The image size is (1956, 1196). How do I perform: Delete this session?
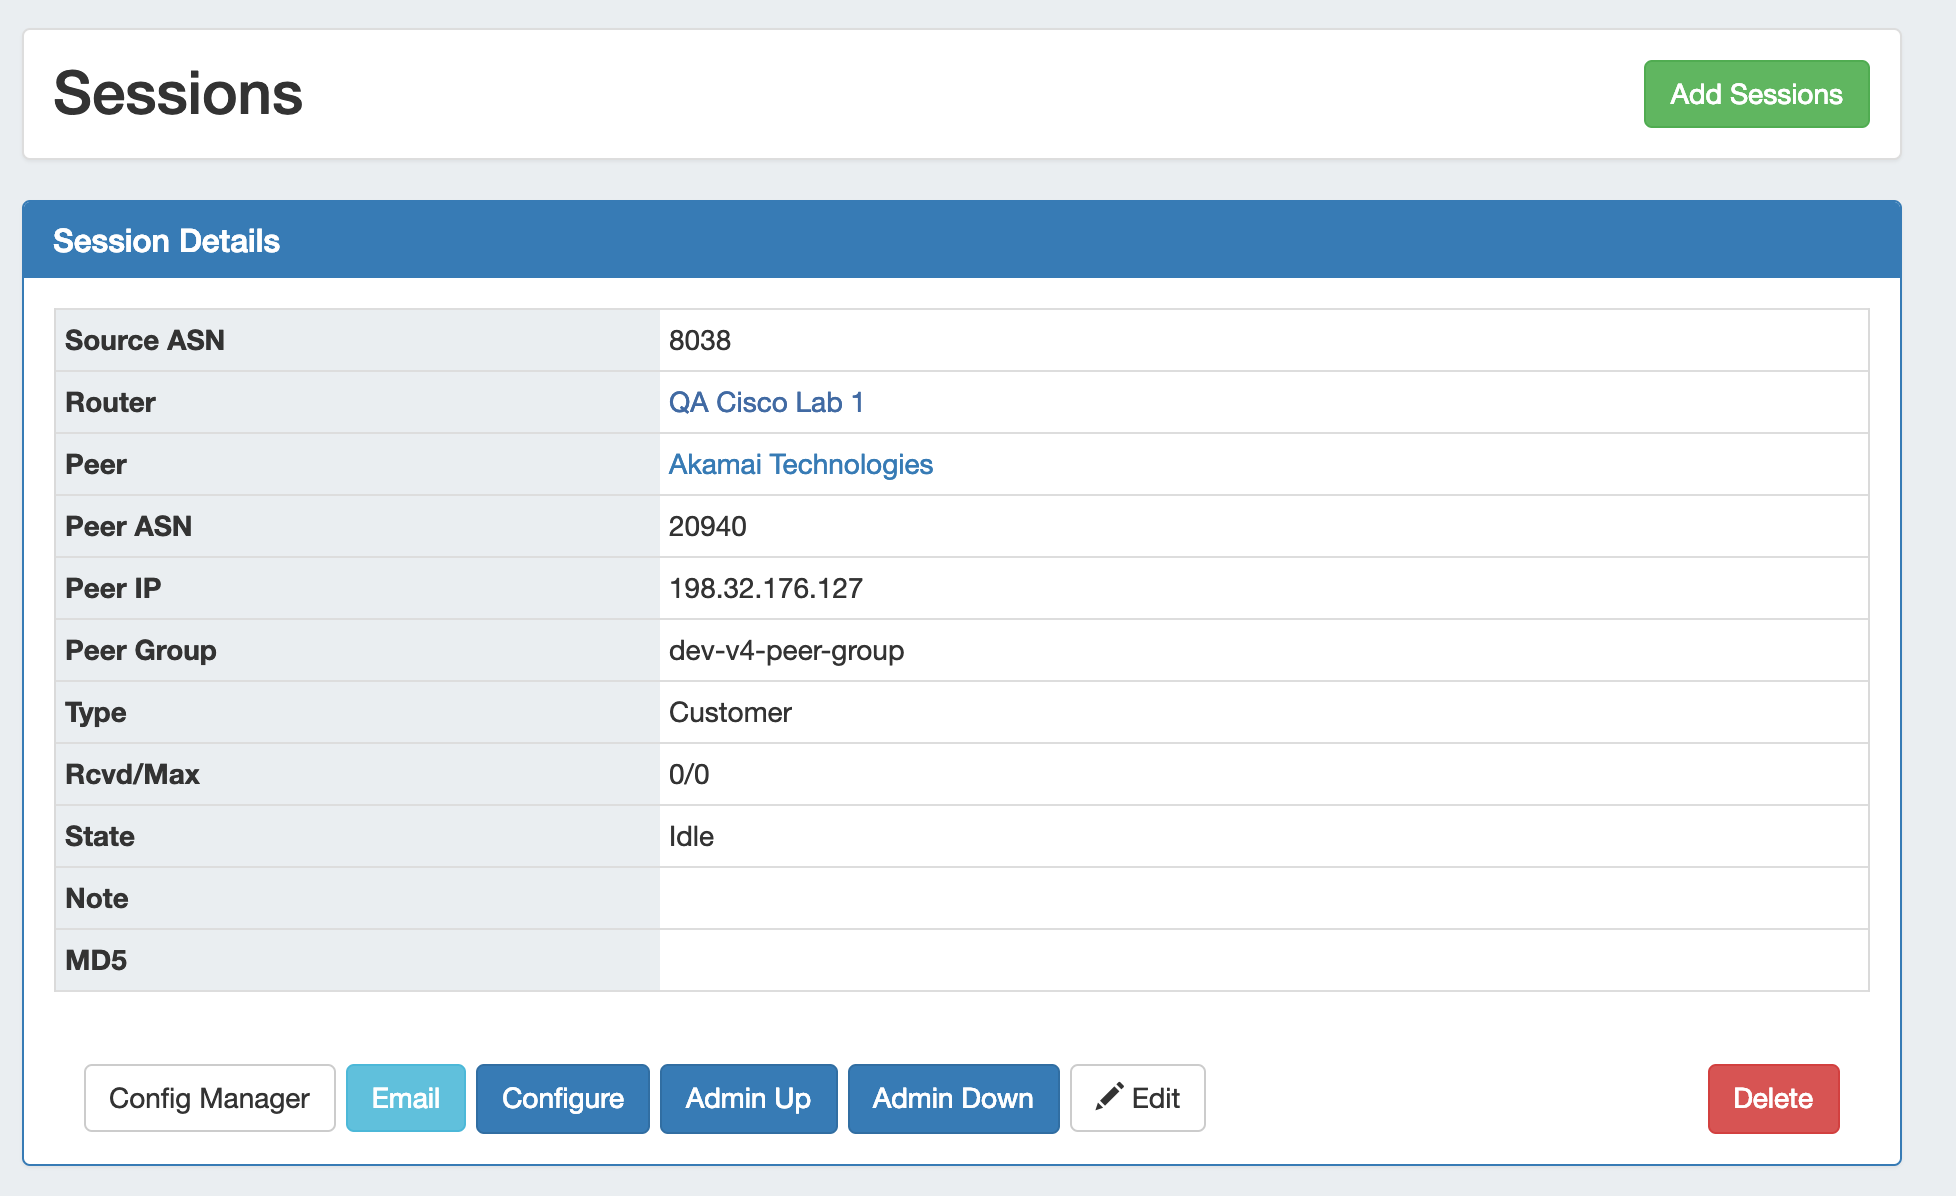pyautogui.click(x=1772, y=1098)
